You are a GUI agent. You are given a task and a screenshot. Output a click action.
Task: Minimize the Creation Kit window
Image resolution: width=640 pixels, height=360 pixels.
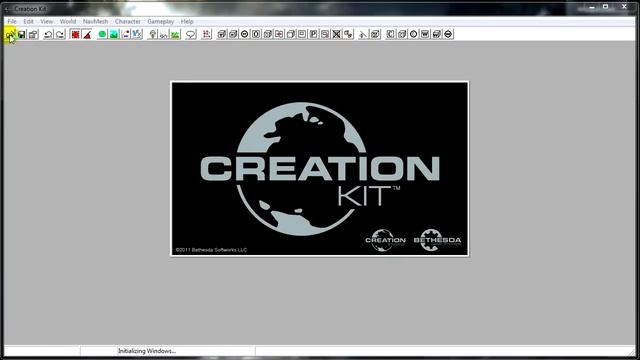[592, 7]
